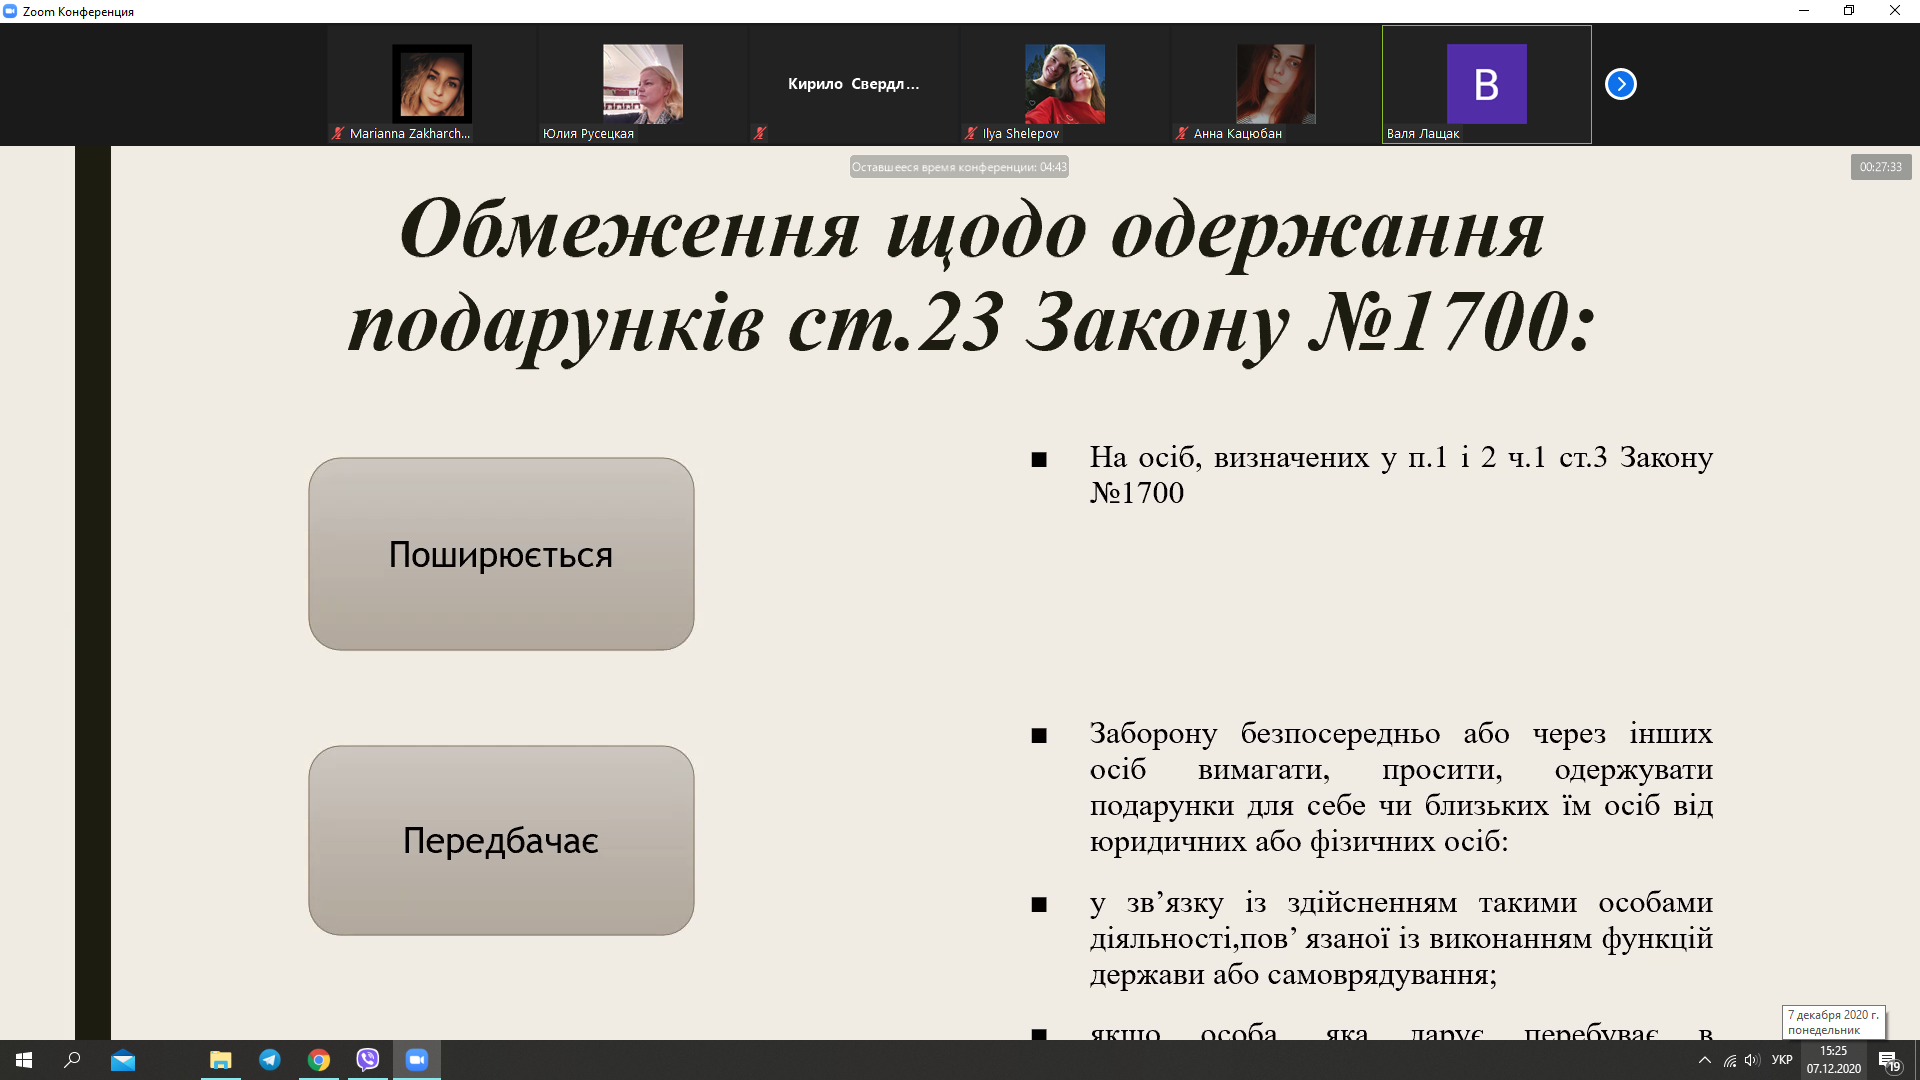This screenshot has width=1920, height=1080.
Task: Switch the УКР keyboard language indicator
Action: (1782, 1060)
